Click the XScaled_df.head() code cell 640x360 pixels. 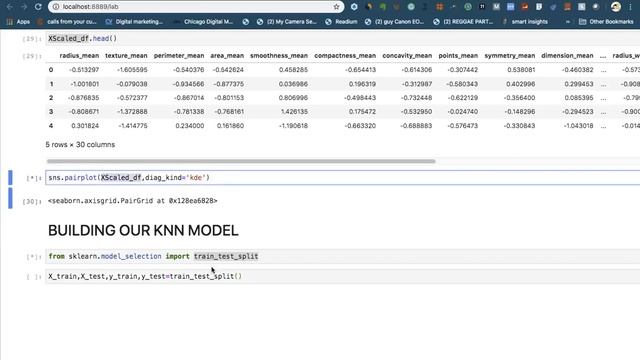click(343, 38)
